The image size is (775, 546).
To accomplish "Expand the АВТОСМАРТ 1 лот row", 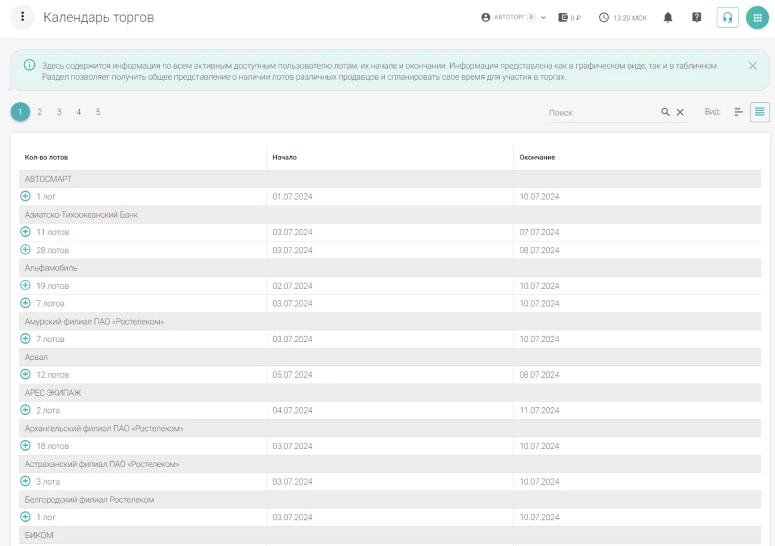I will [x=26, y=196].
